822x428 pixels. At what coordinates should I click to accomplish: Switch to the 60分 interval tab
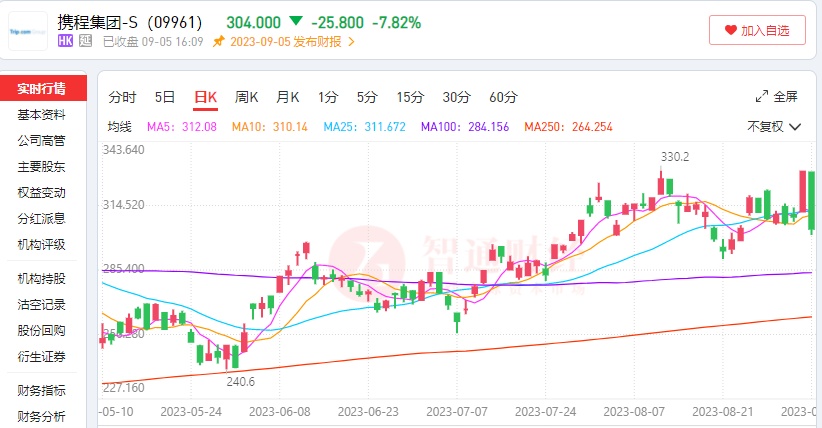point(503,97)
